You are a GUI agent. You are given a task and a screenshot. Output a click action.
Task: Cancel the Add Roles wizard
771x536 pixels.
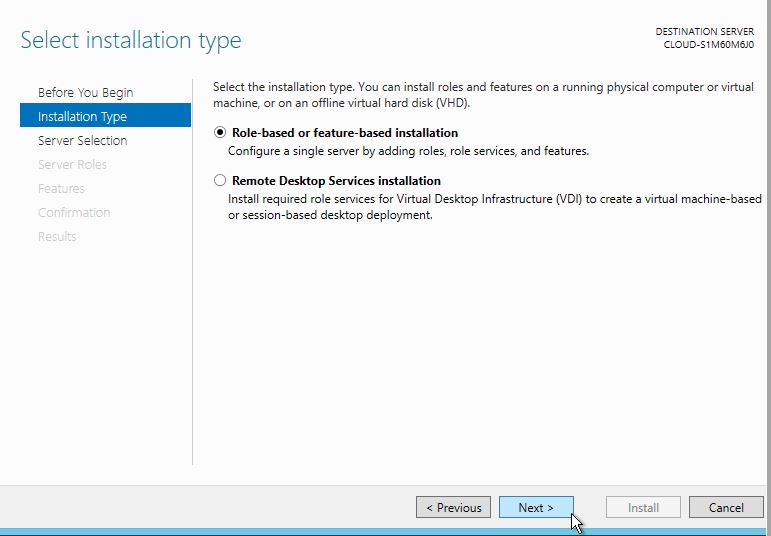[x=726, y=507]
